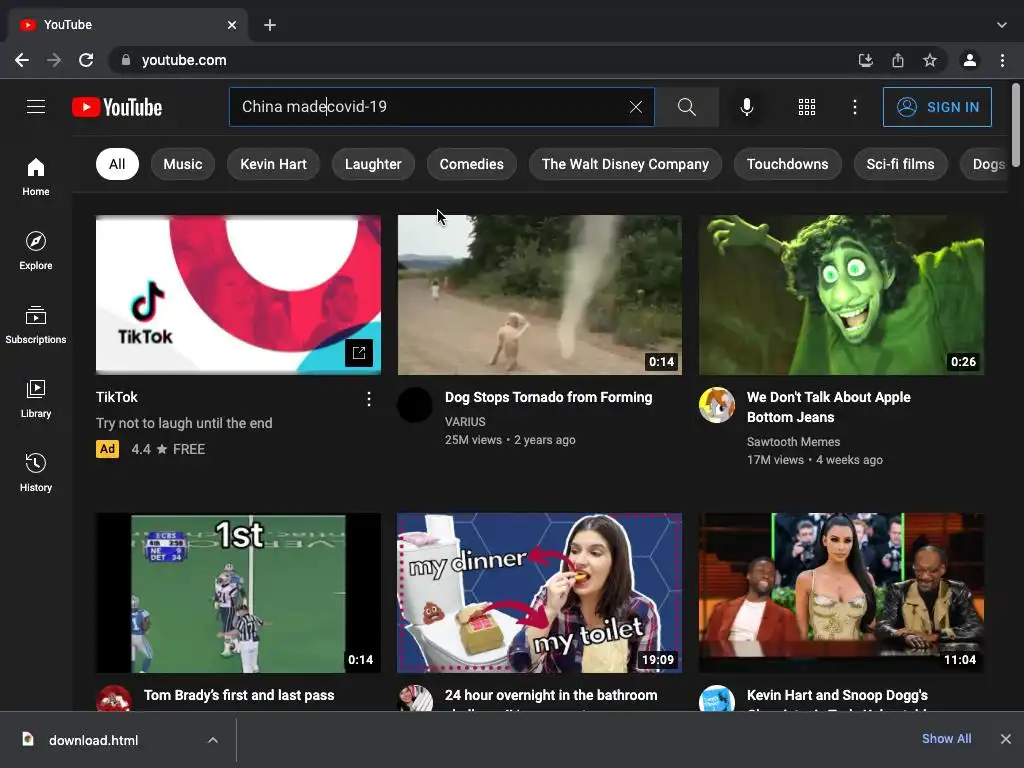The height and width of the screenshot is (768, 1024).
Task: Open the download.html file
Action: coord(93,740)
